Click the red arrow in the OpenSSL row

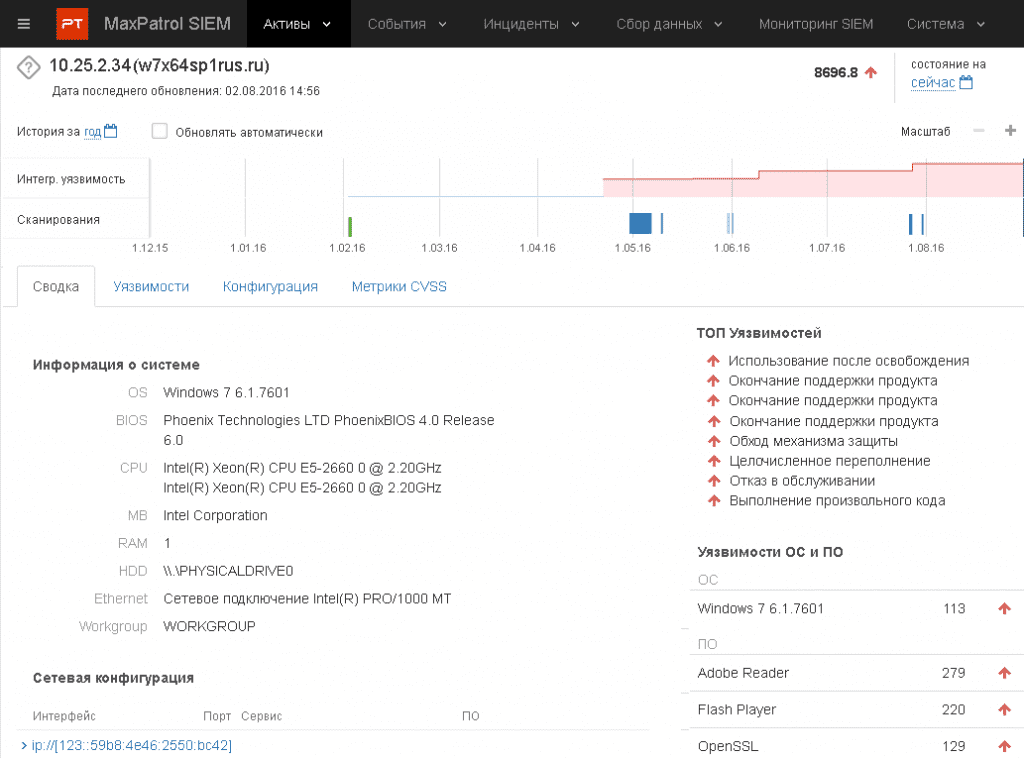click(1004, 746)
